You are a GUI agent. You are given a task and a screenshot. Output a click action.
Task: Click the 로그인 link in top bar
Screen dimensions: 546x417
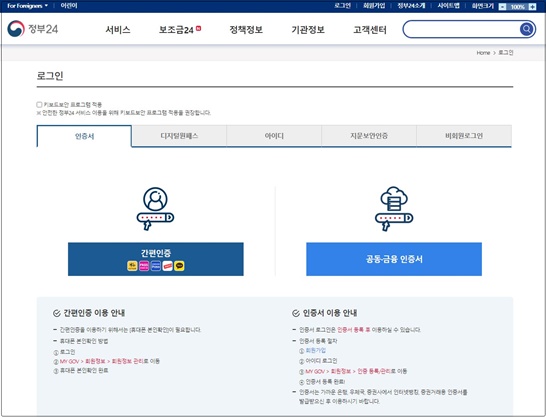(x=343, y=6)
